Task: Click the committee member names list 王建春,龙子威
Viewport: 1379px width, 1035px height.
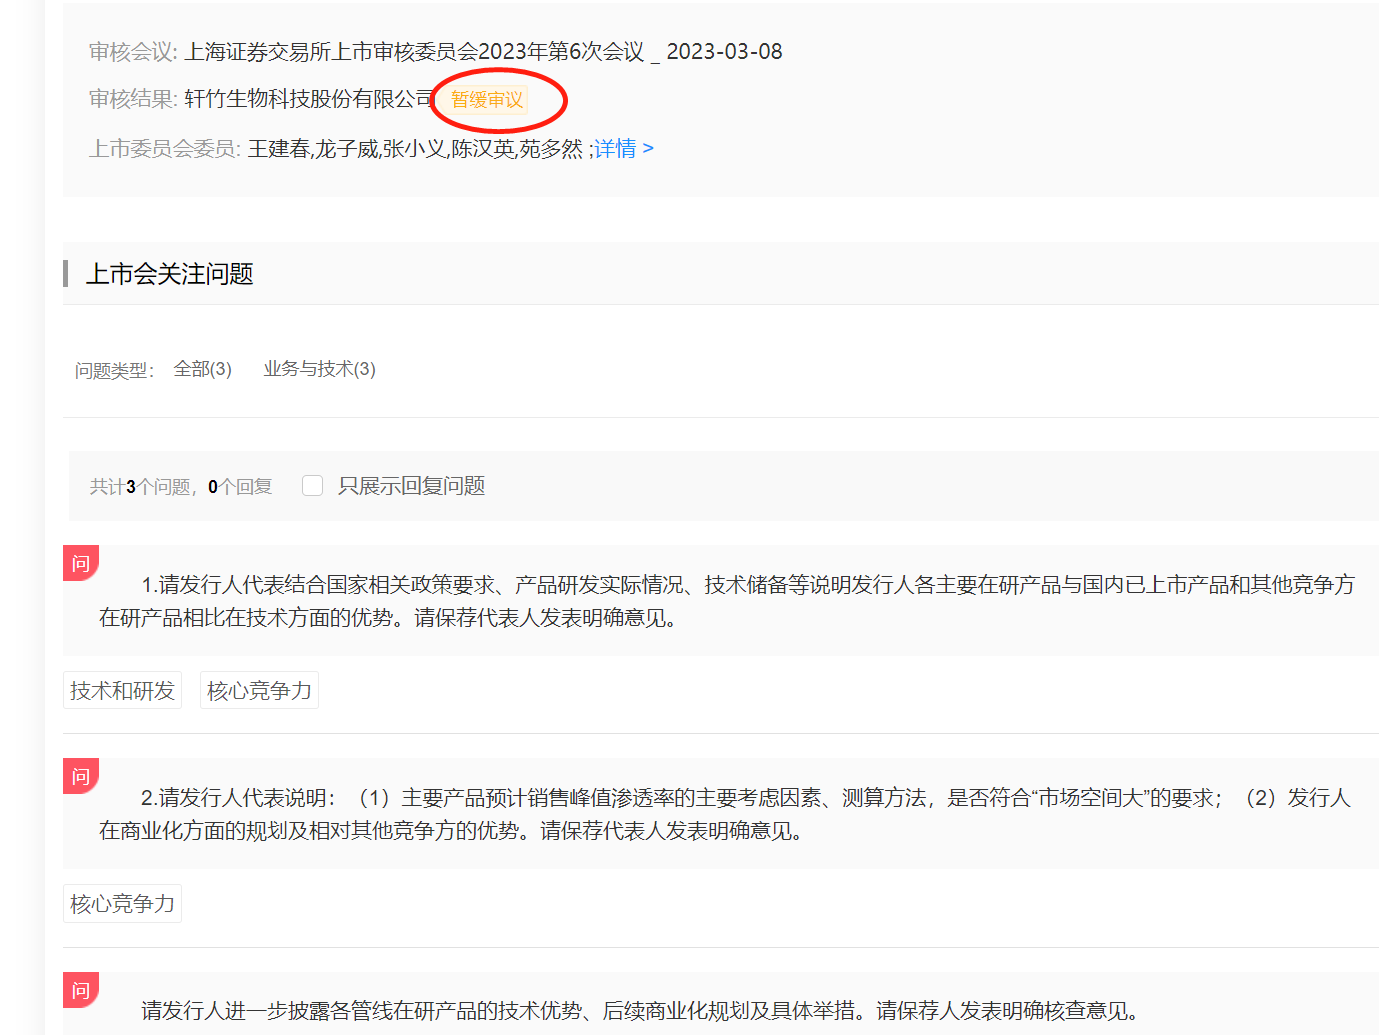Action: tap(415, 149)
